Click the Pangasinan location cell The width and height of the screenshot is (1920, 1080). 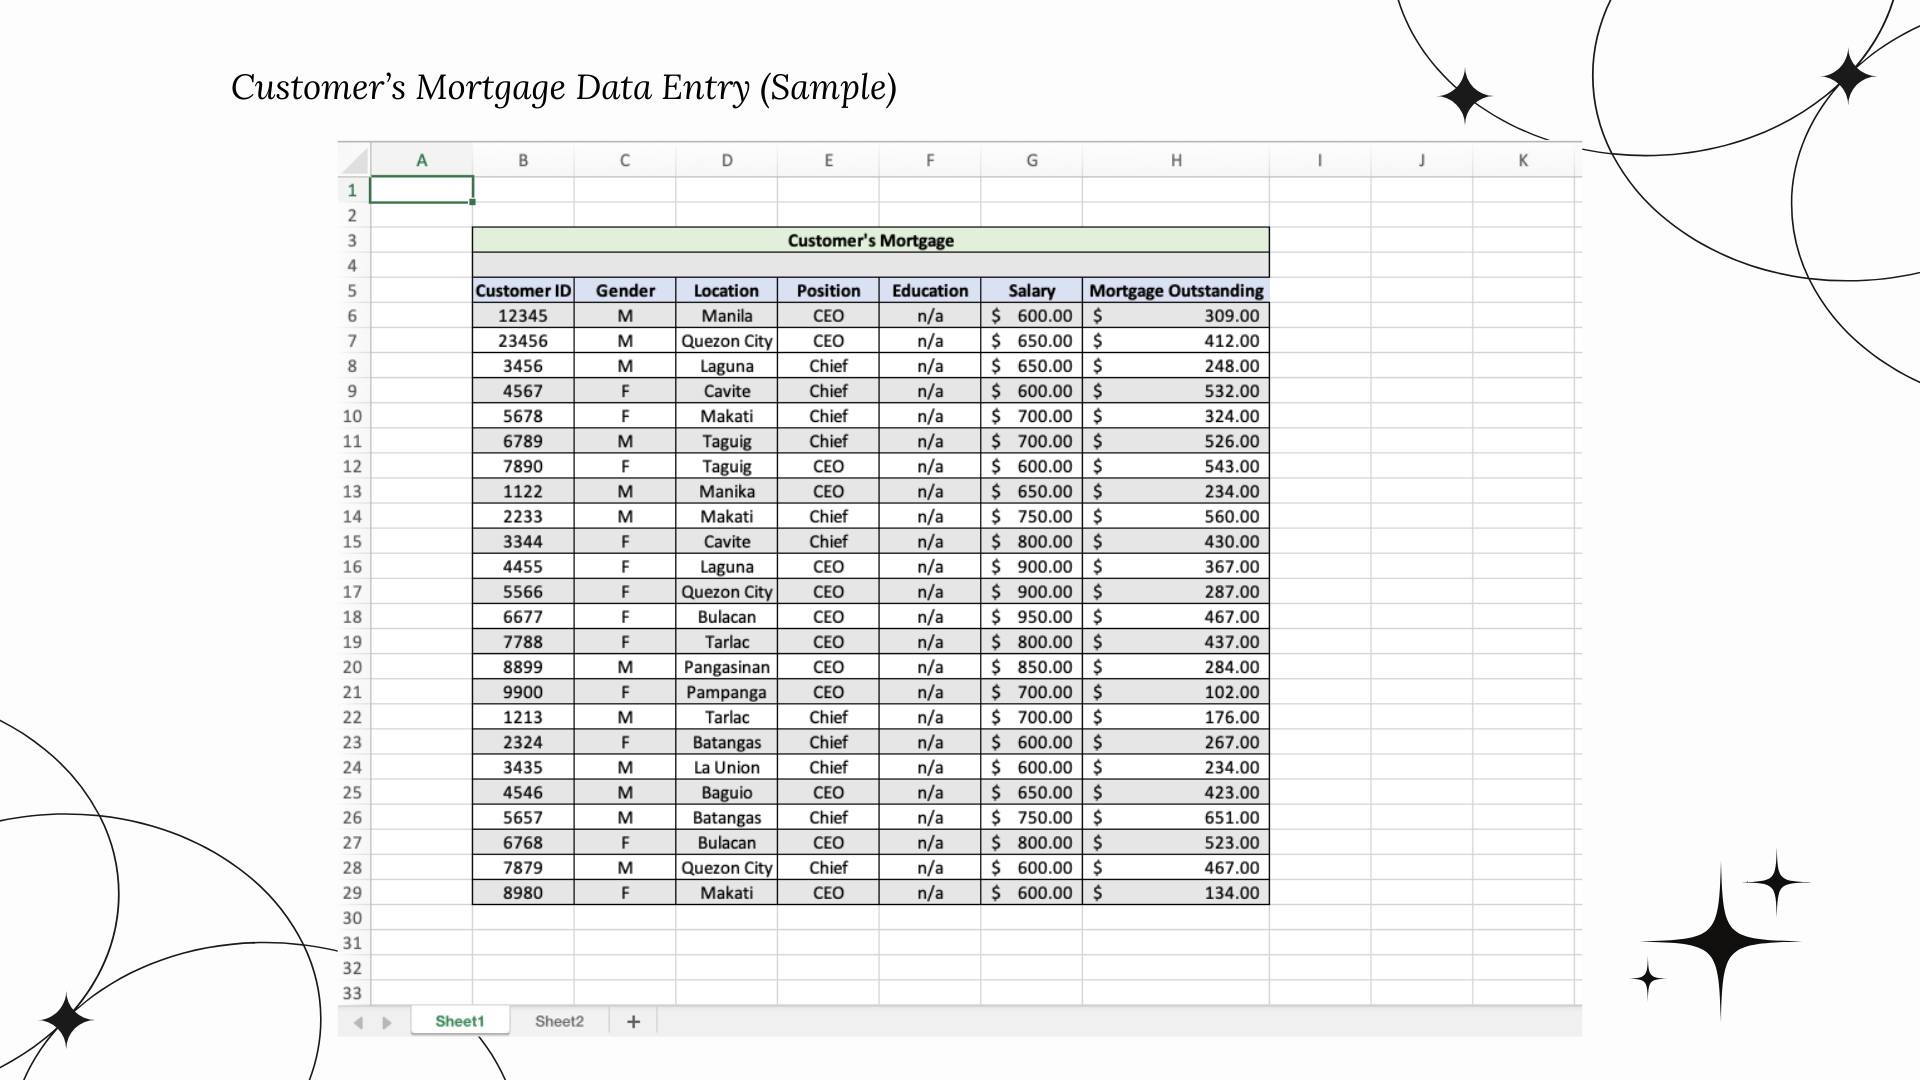point(727,667)
